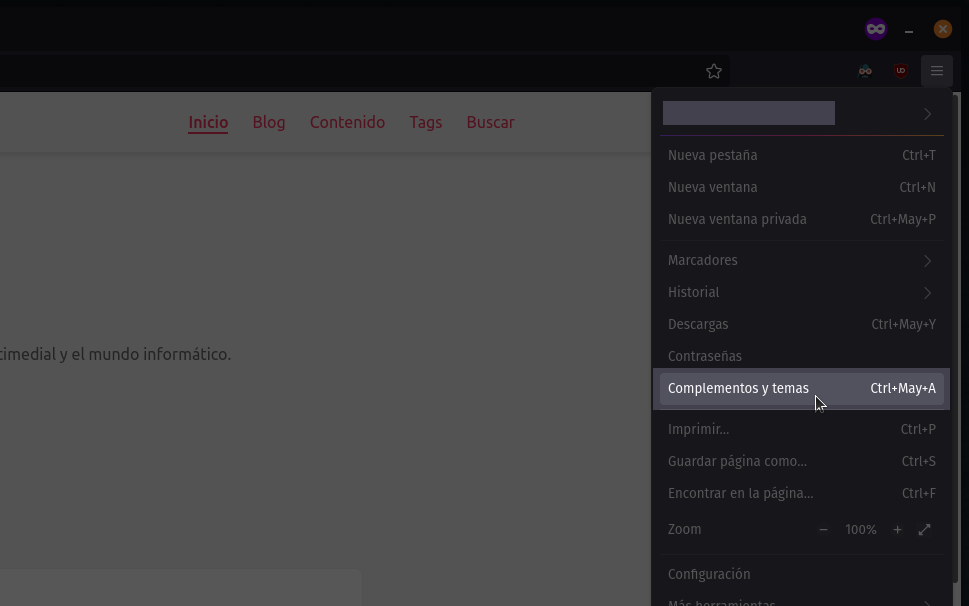Minimize the browser window
969x606 pixels.
point(909,30)
